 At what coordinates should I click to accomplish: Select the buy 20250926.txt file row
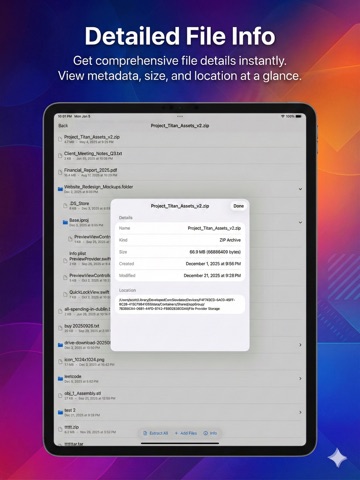[83, 328]
